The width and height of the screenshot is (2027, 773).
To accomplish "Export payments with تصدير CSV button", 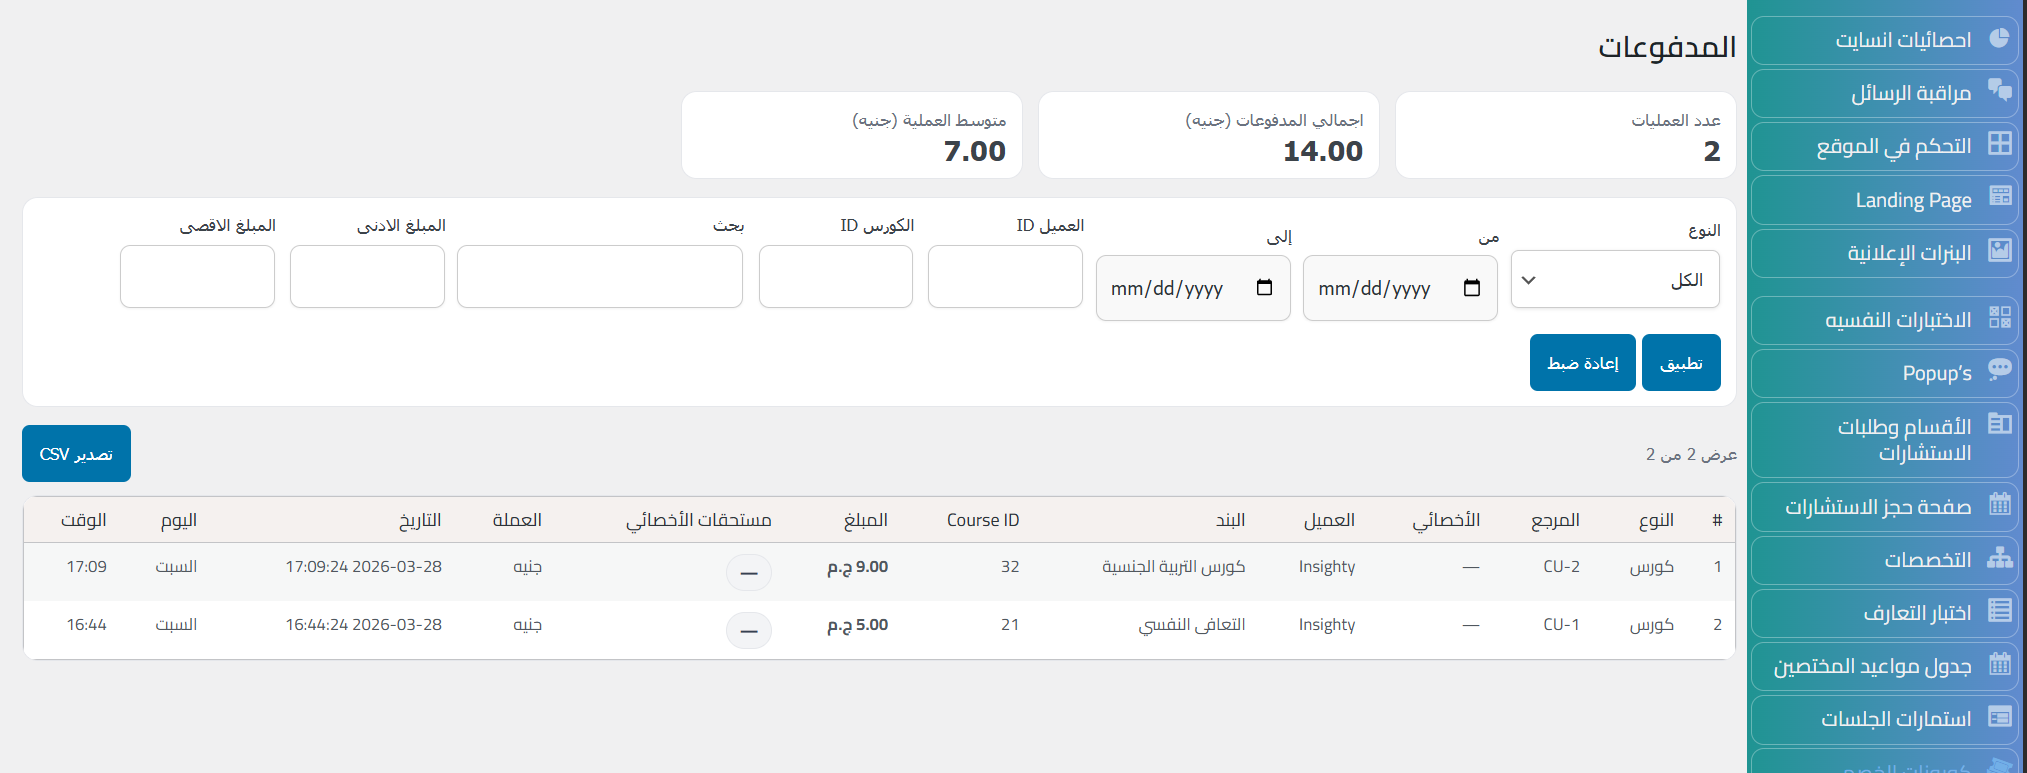I will (x=76, y=454).
